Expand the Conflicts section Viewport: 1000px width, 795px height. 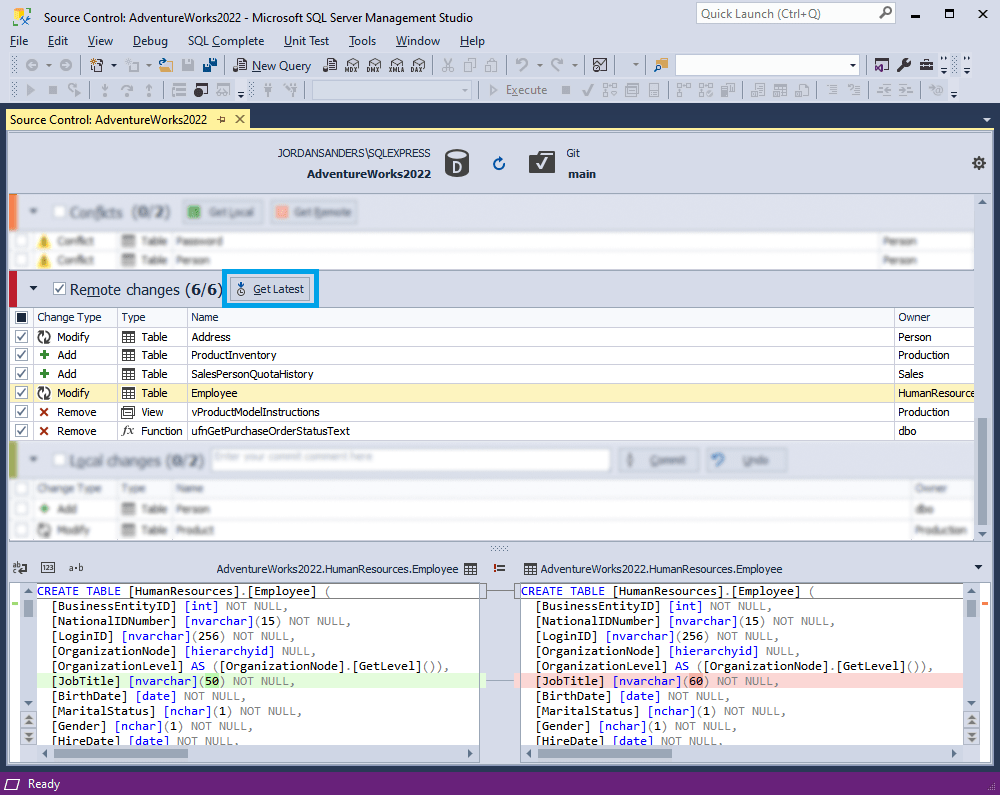(32, 211)
